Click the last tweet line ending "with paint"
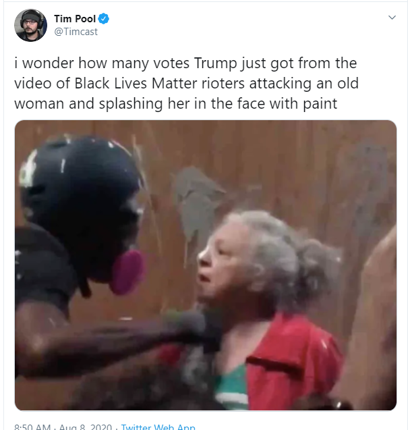 coord(176,104)
